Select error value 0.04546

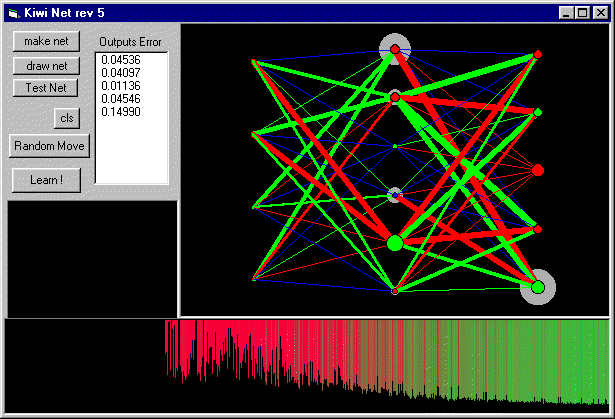point(121,98)
